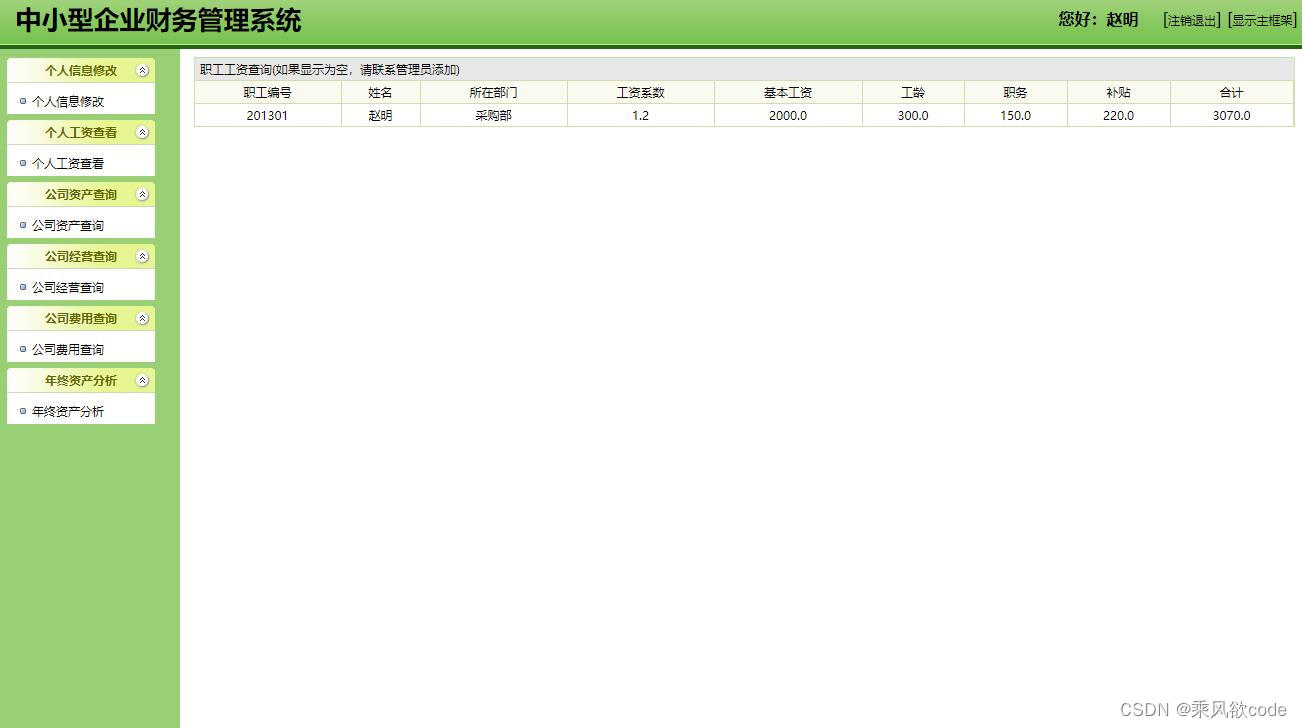Click the 中小型企业财务管理系统 title banner
Screen dimensions: 1302x728
(160, 20)
